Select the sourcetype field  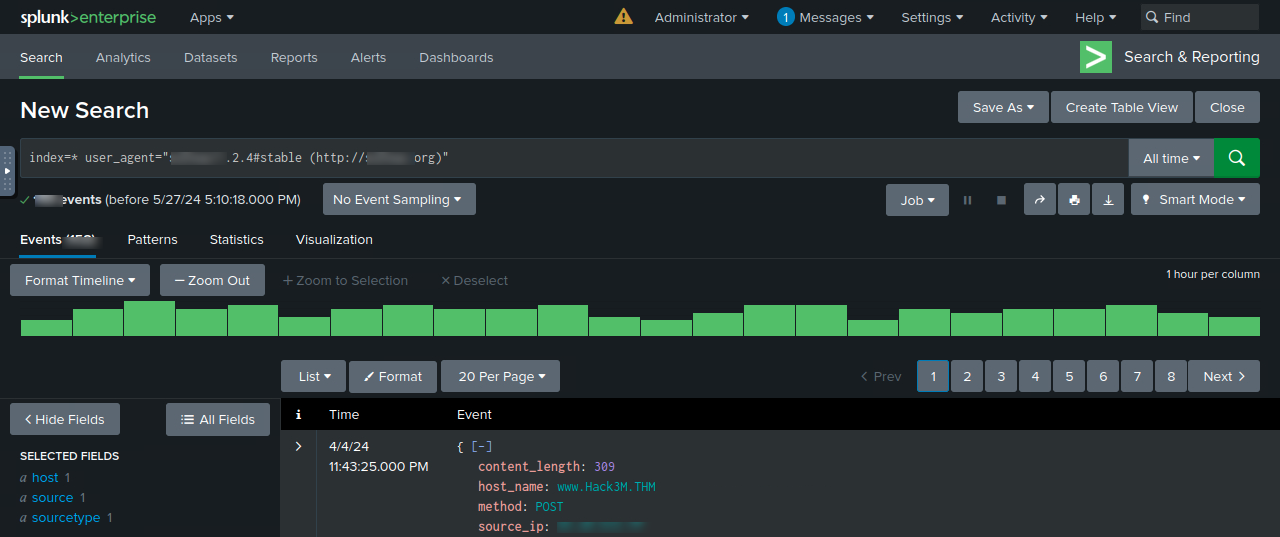66,518
